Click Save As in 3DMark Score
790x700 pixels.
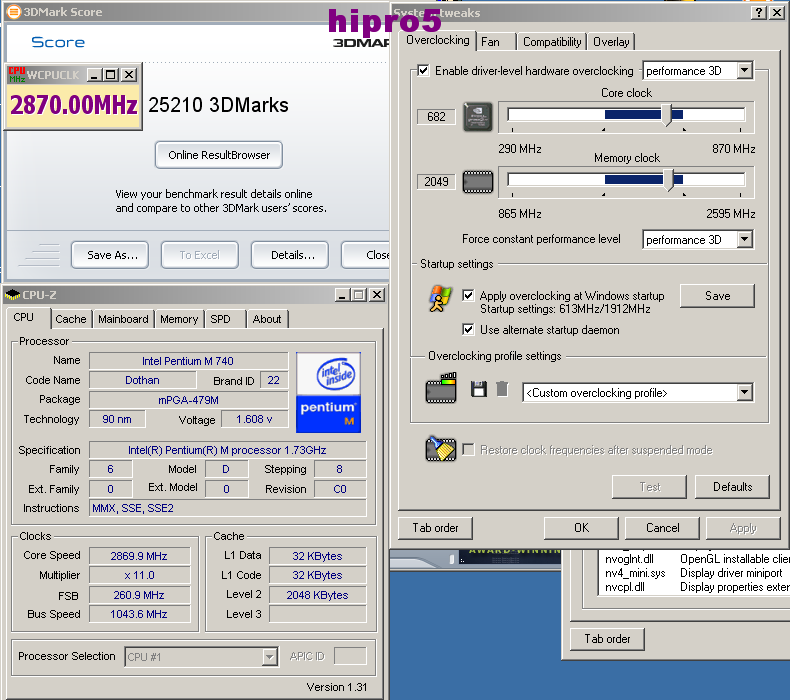point(110,255)
